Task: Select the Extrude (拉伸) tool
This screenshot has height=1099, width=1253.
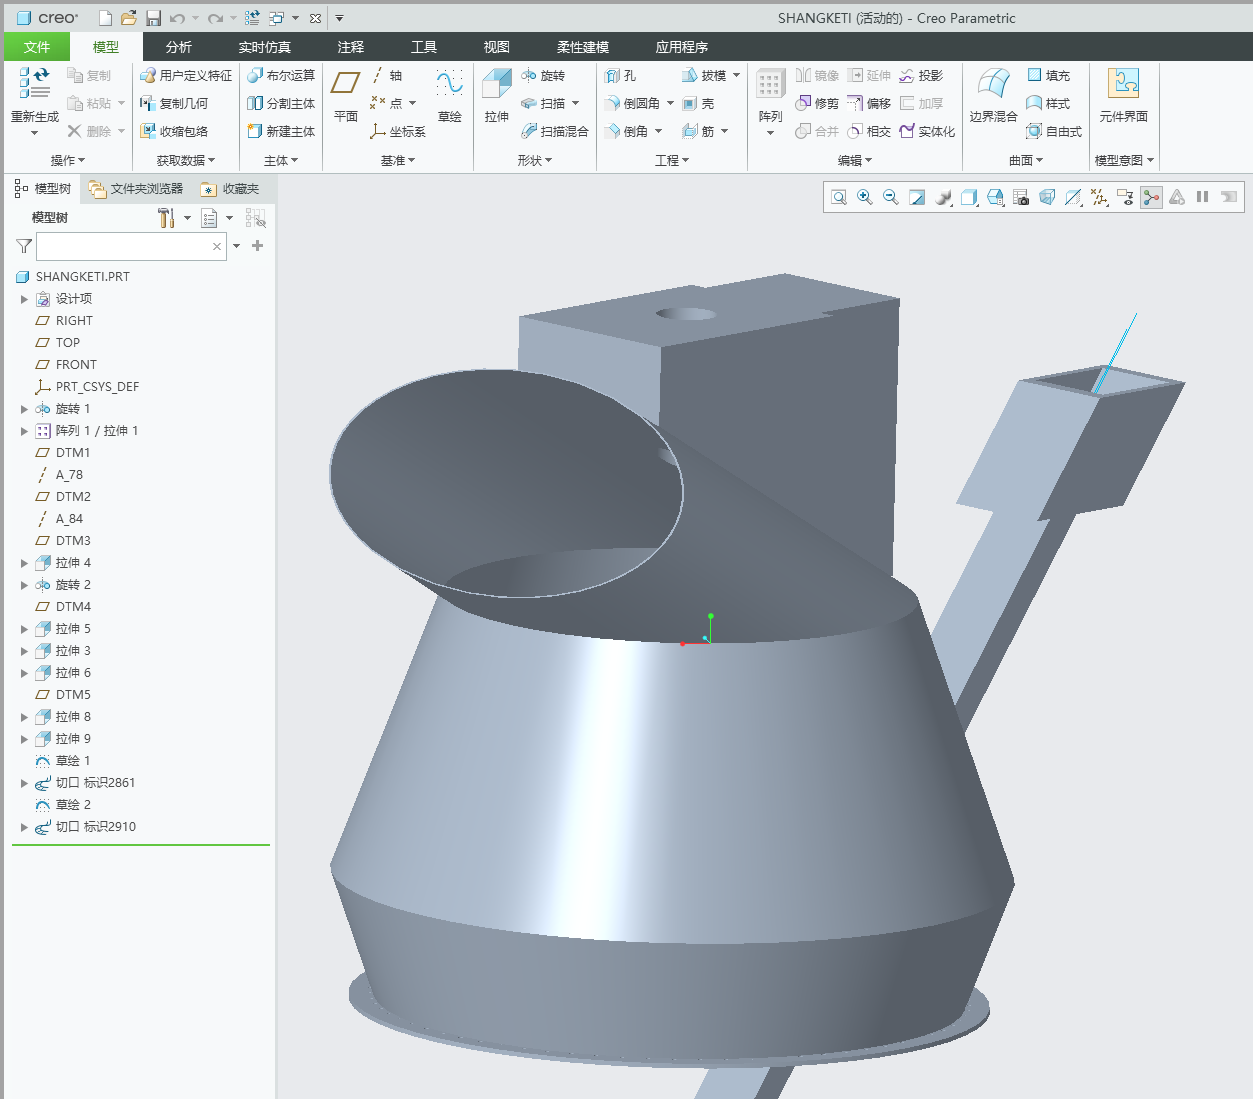Action: tap(497, 96)
